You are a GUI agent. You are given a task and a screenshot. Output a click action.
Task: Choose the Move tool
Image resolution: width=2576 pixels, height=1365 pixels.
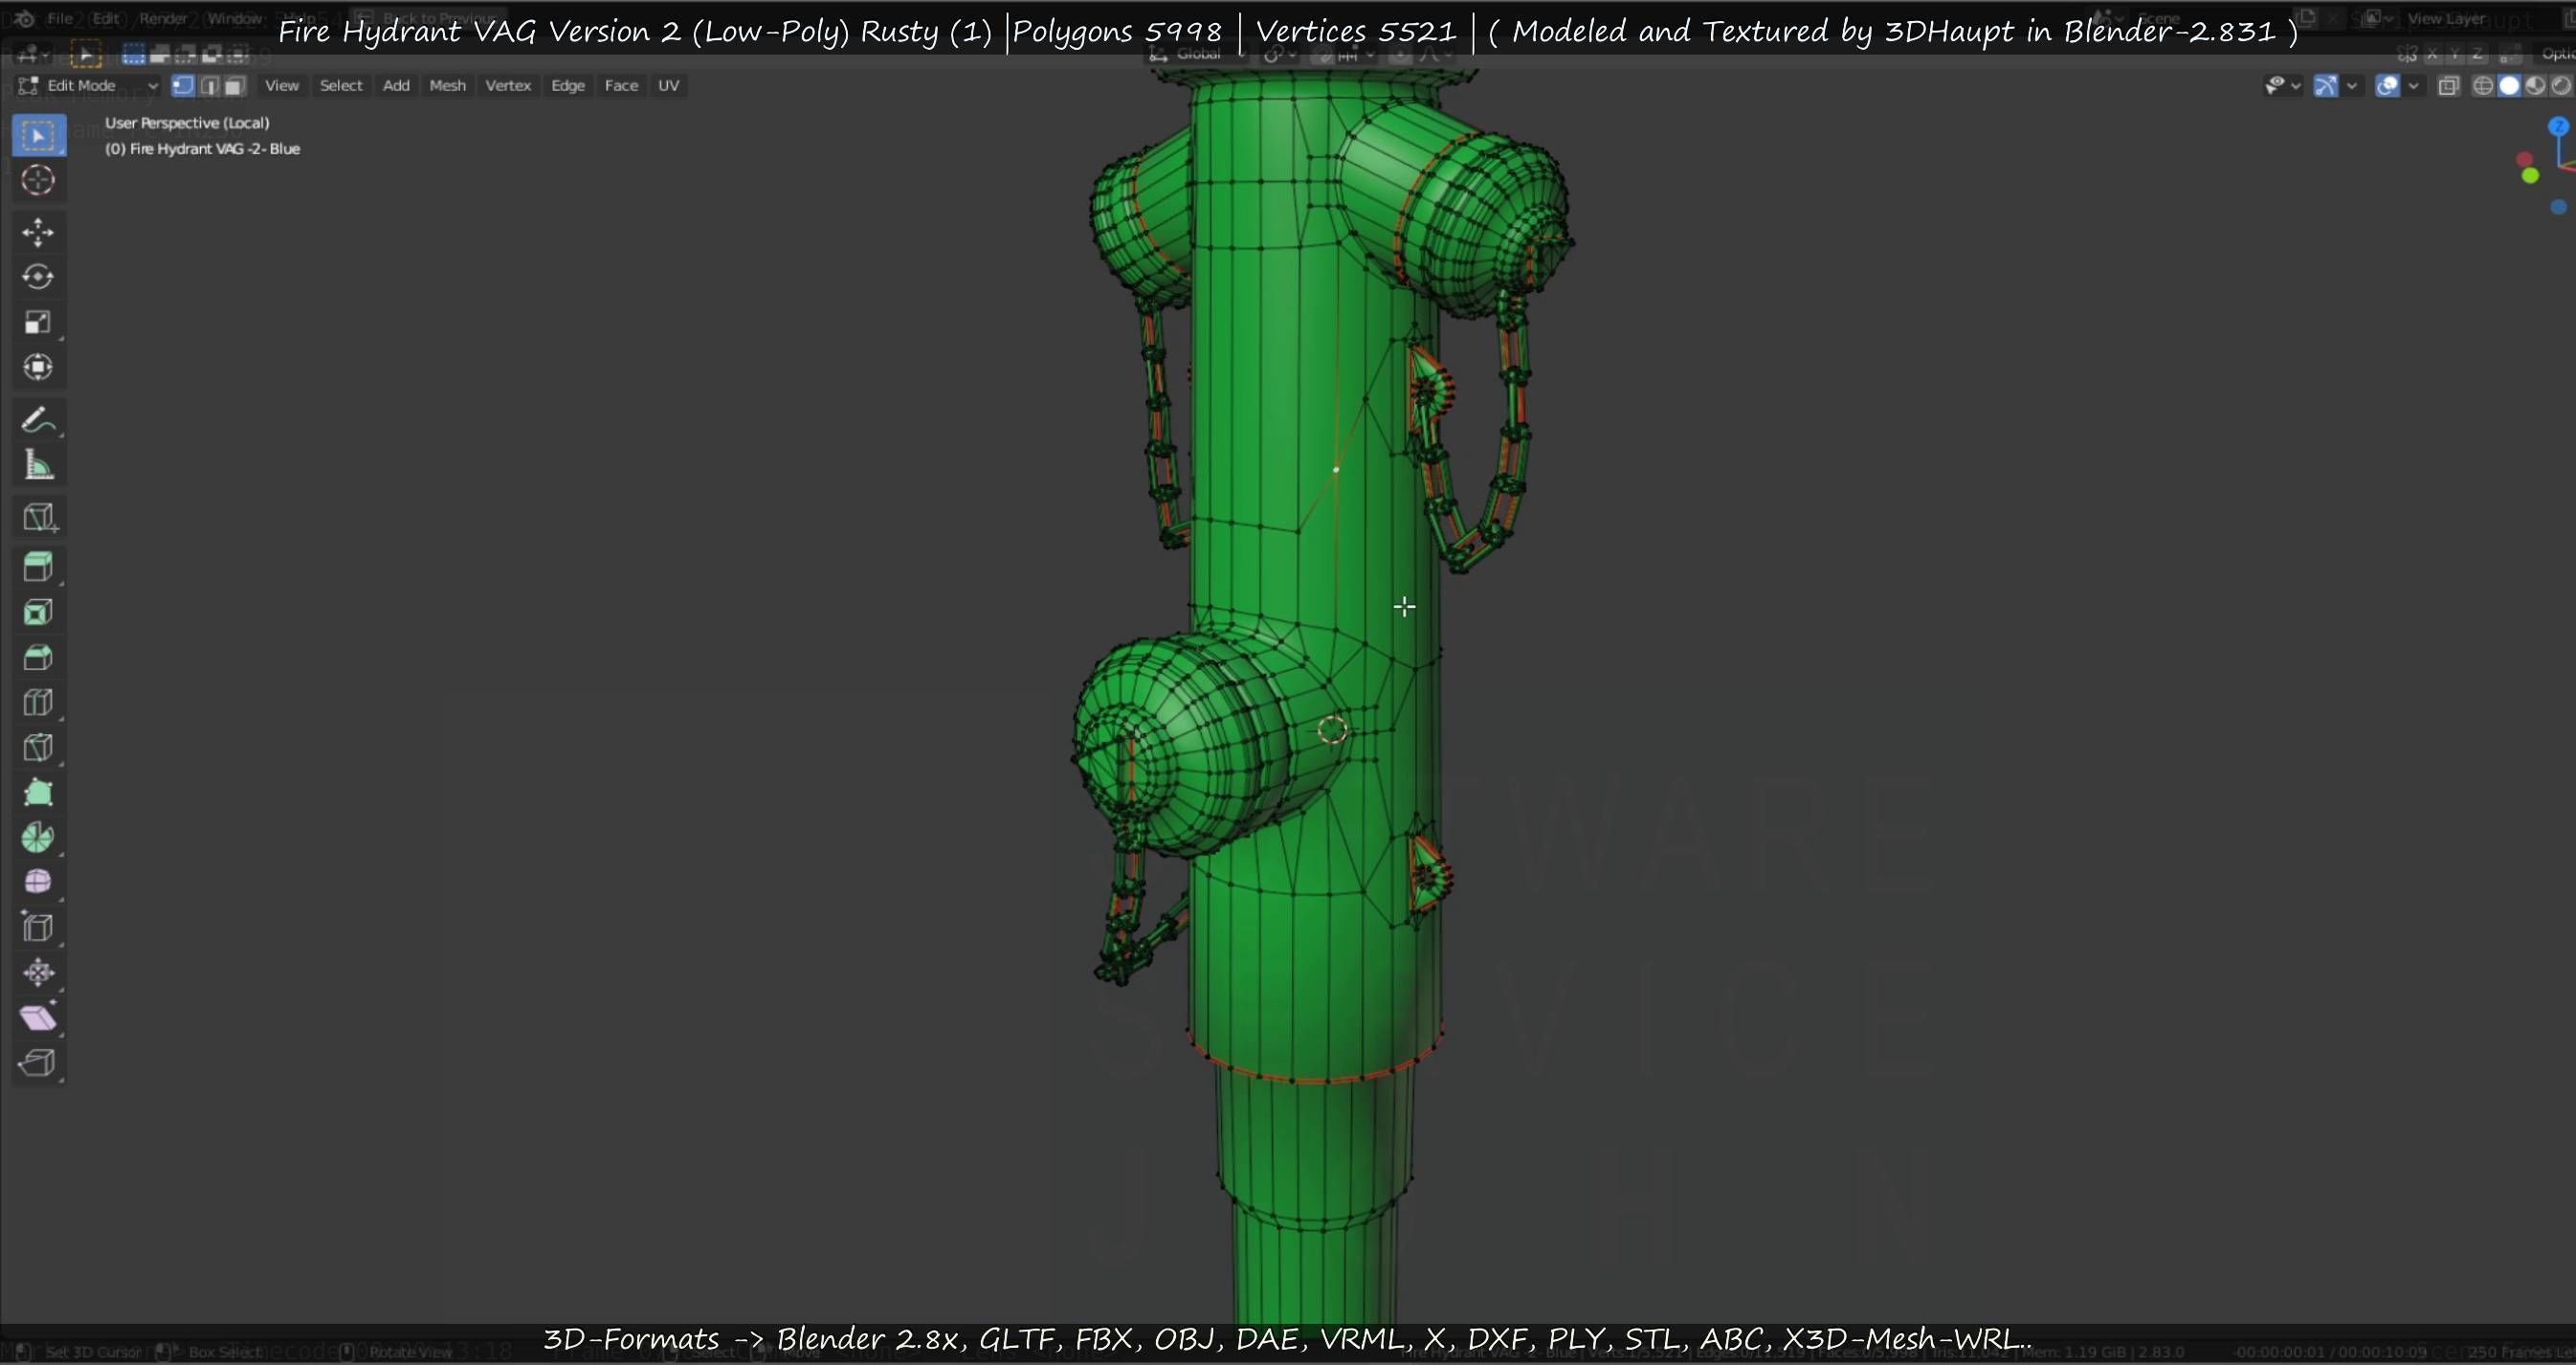[39, 232]
